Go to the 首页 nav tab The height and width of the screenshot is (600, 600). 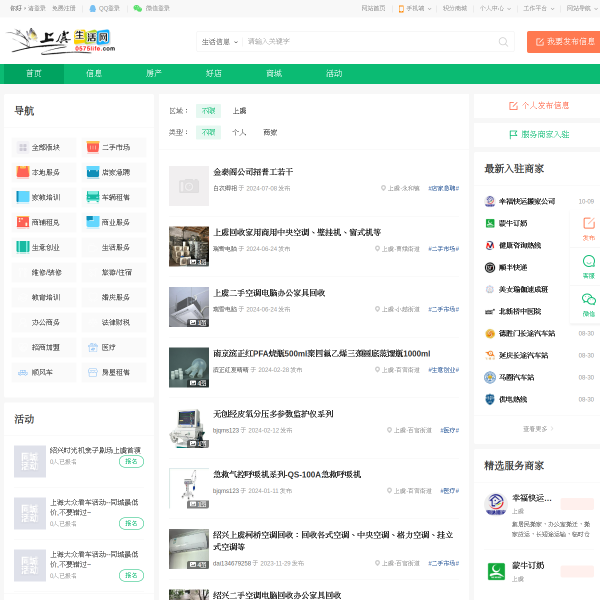coord(34,73)
